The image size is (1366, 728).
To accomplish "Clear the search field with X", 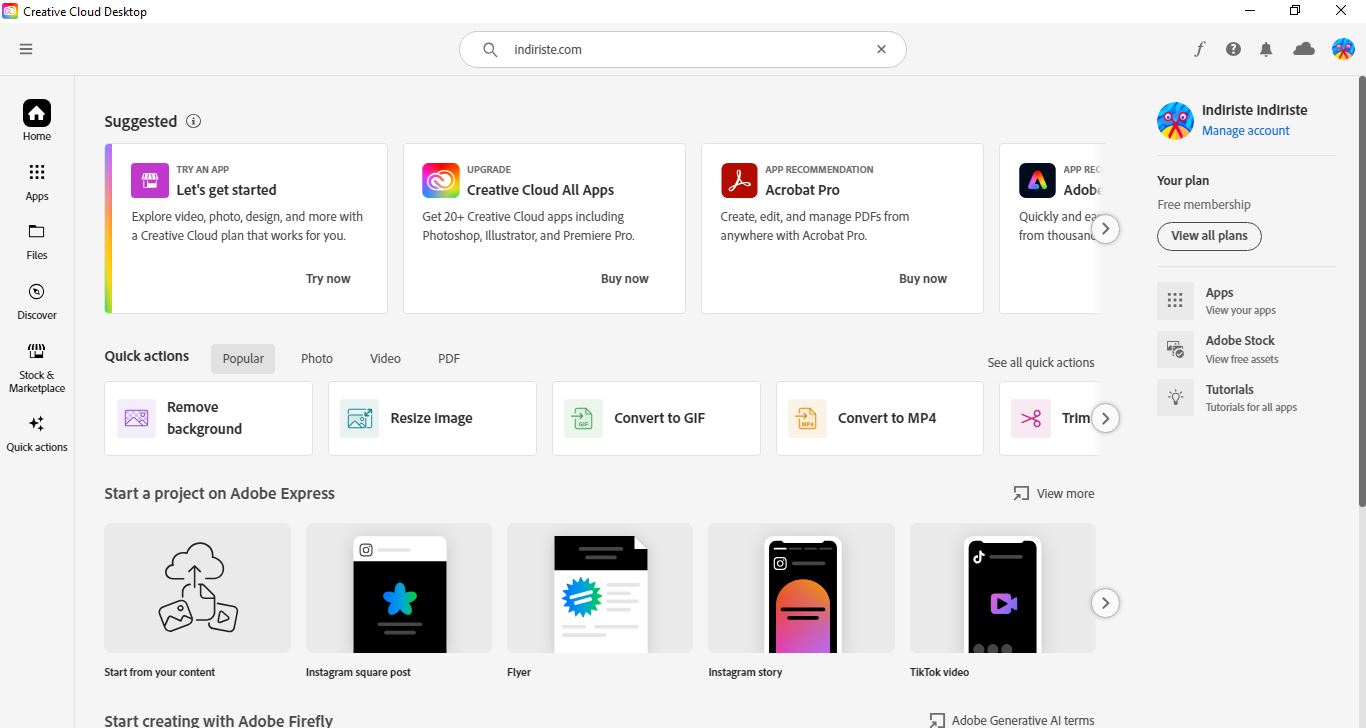I will coord(881,49).
